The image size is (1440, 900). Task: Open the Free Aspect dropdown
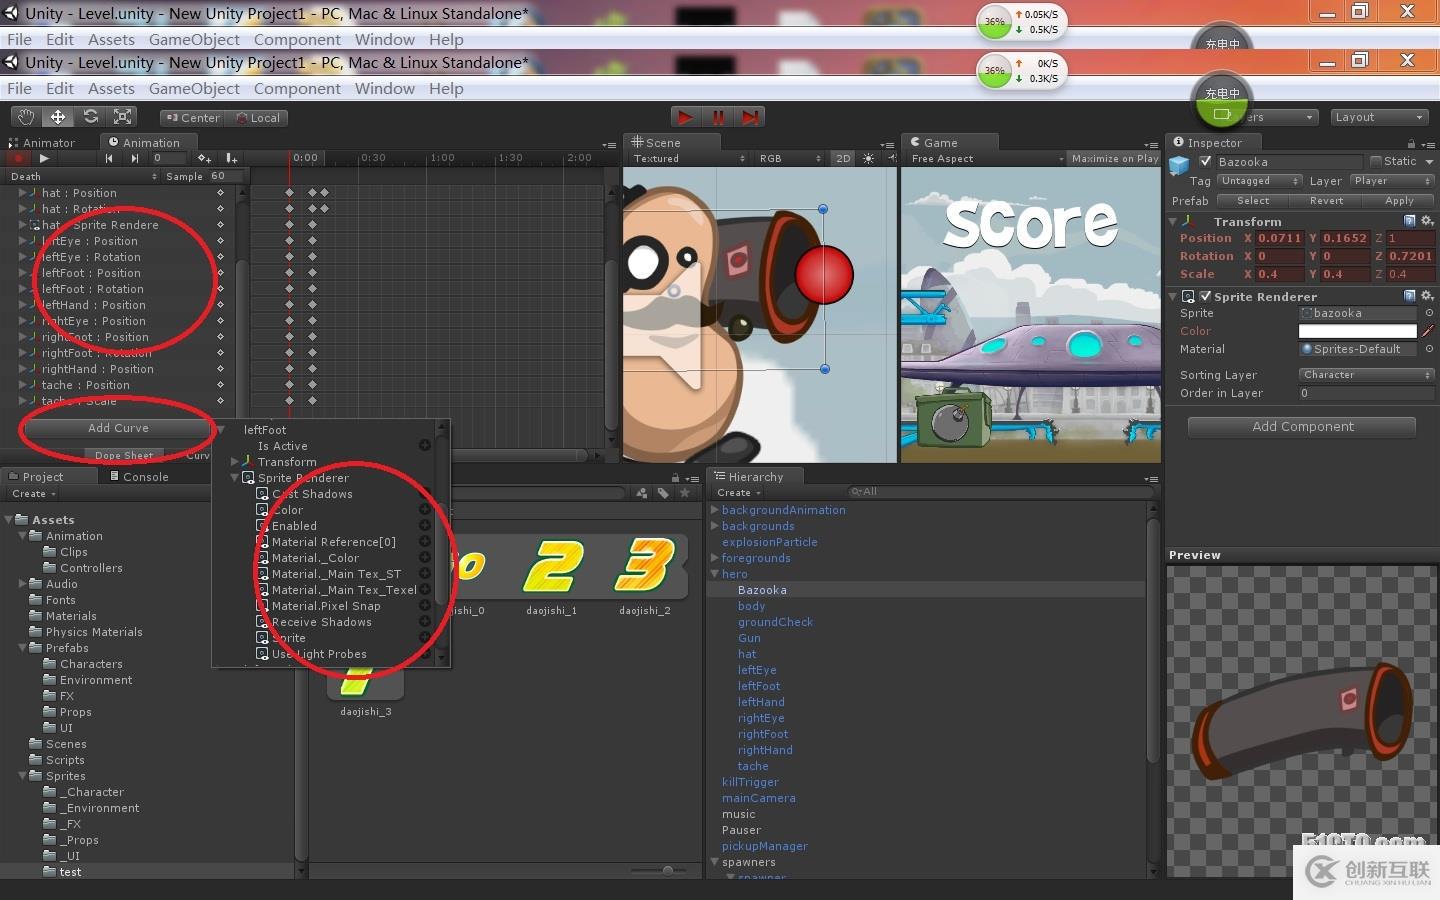click(x=987, y=158)
